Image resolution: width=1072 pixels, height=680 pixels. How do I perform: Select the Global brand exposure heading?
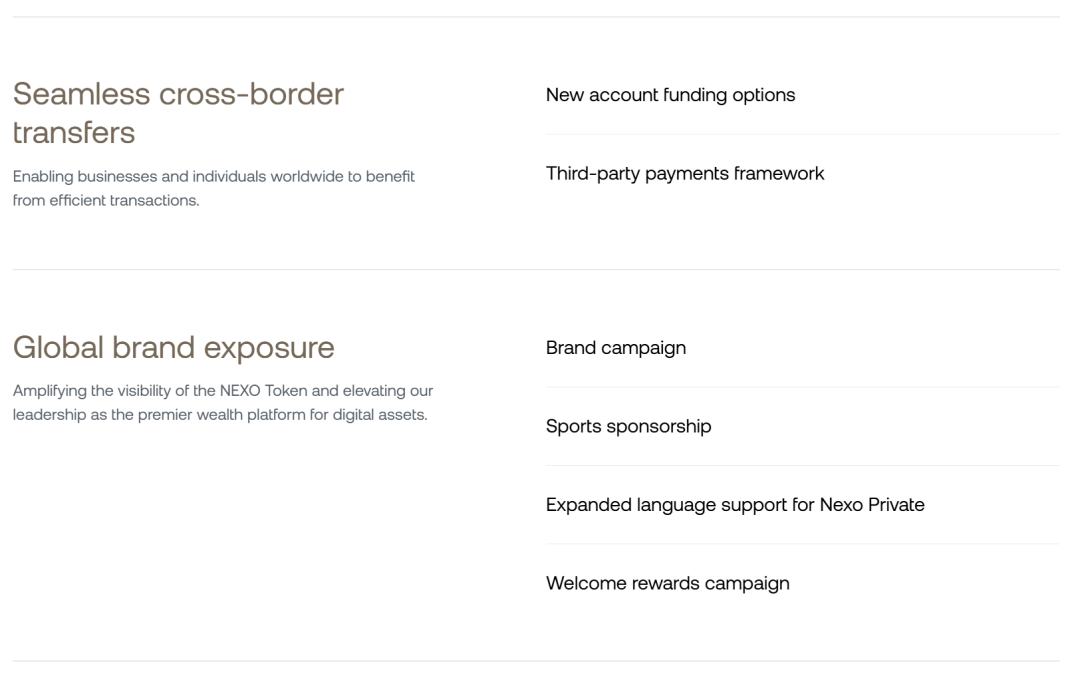point(174,347)
